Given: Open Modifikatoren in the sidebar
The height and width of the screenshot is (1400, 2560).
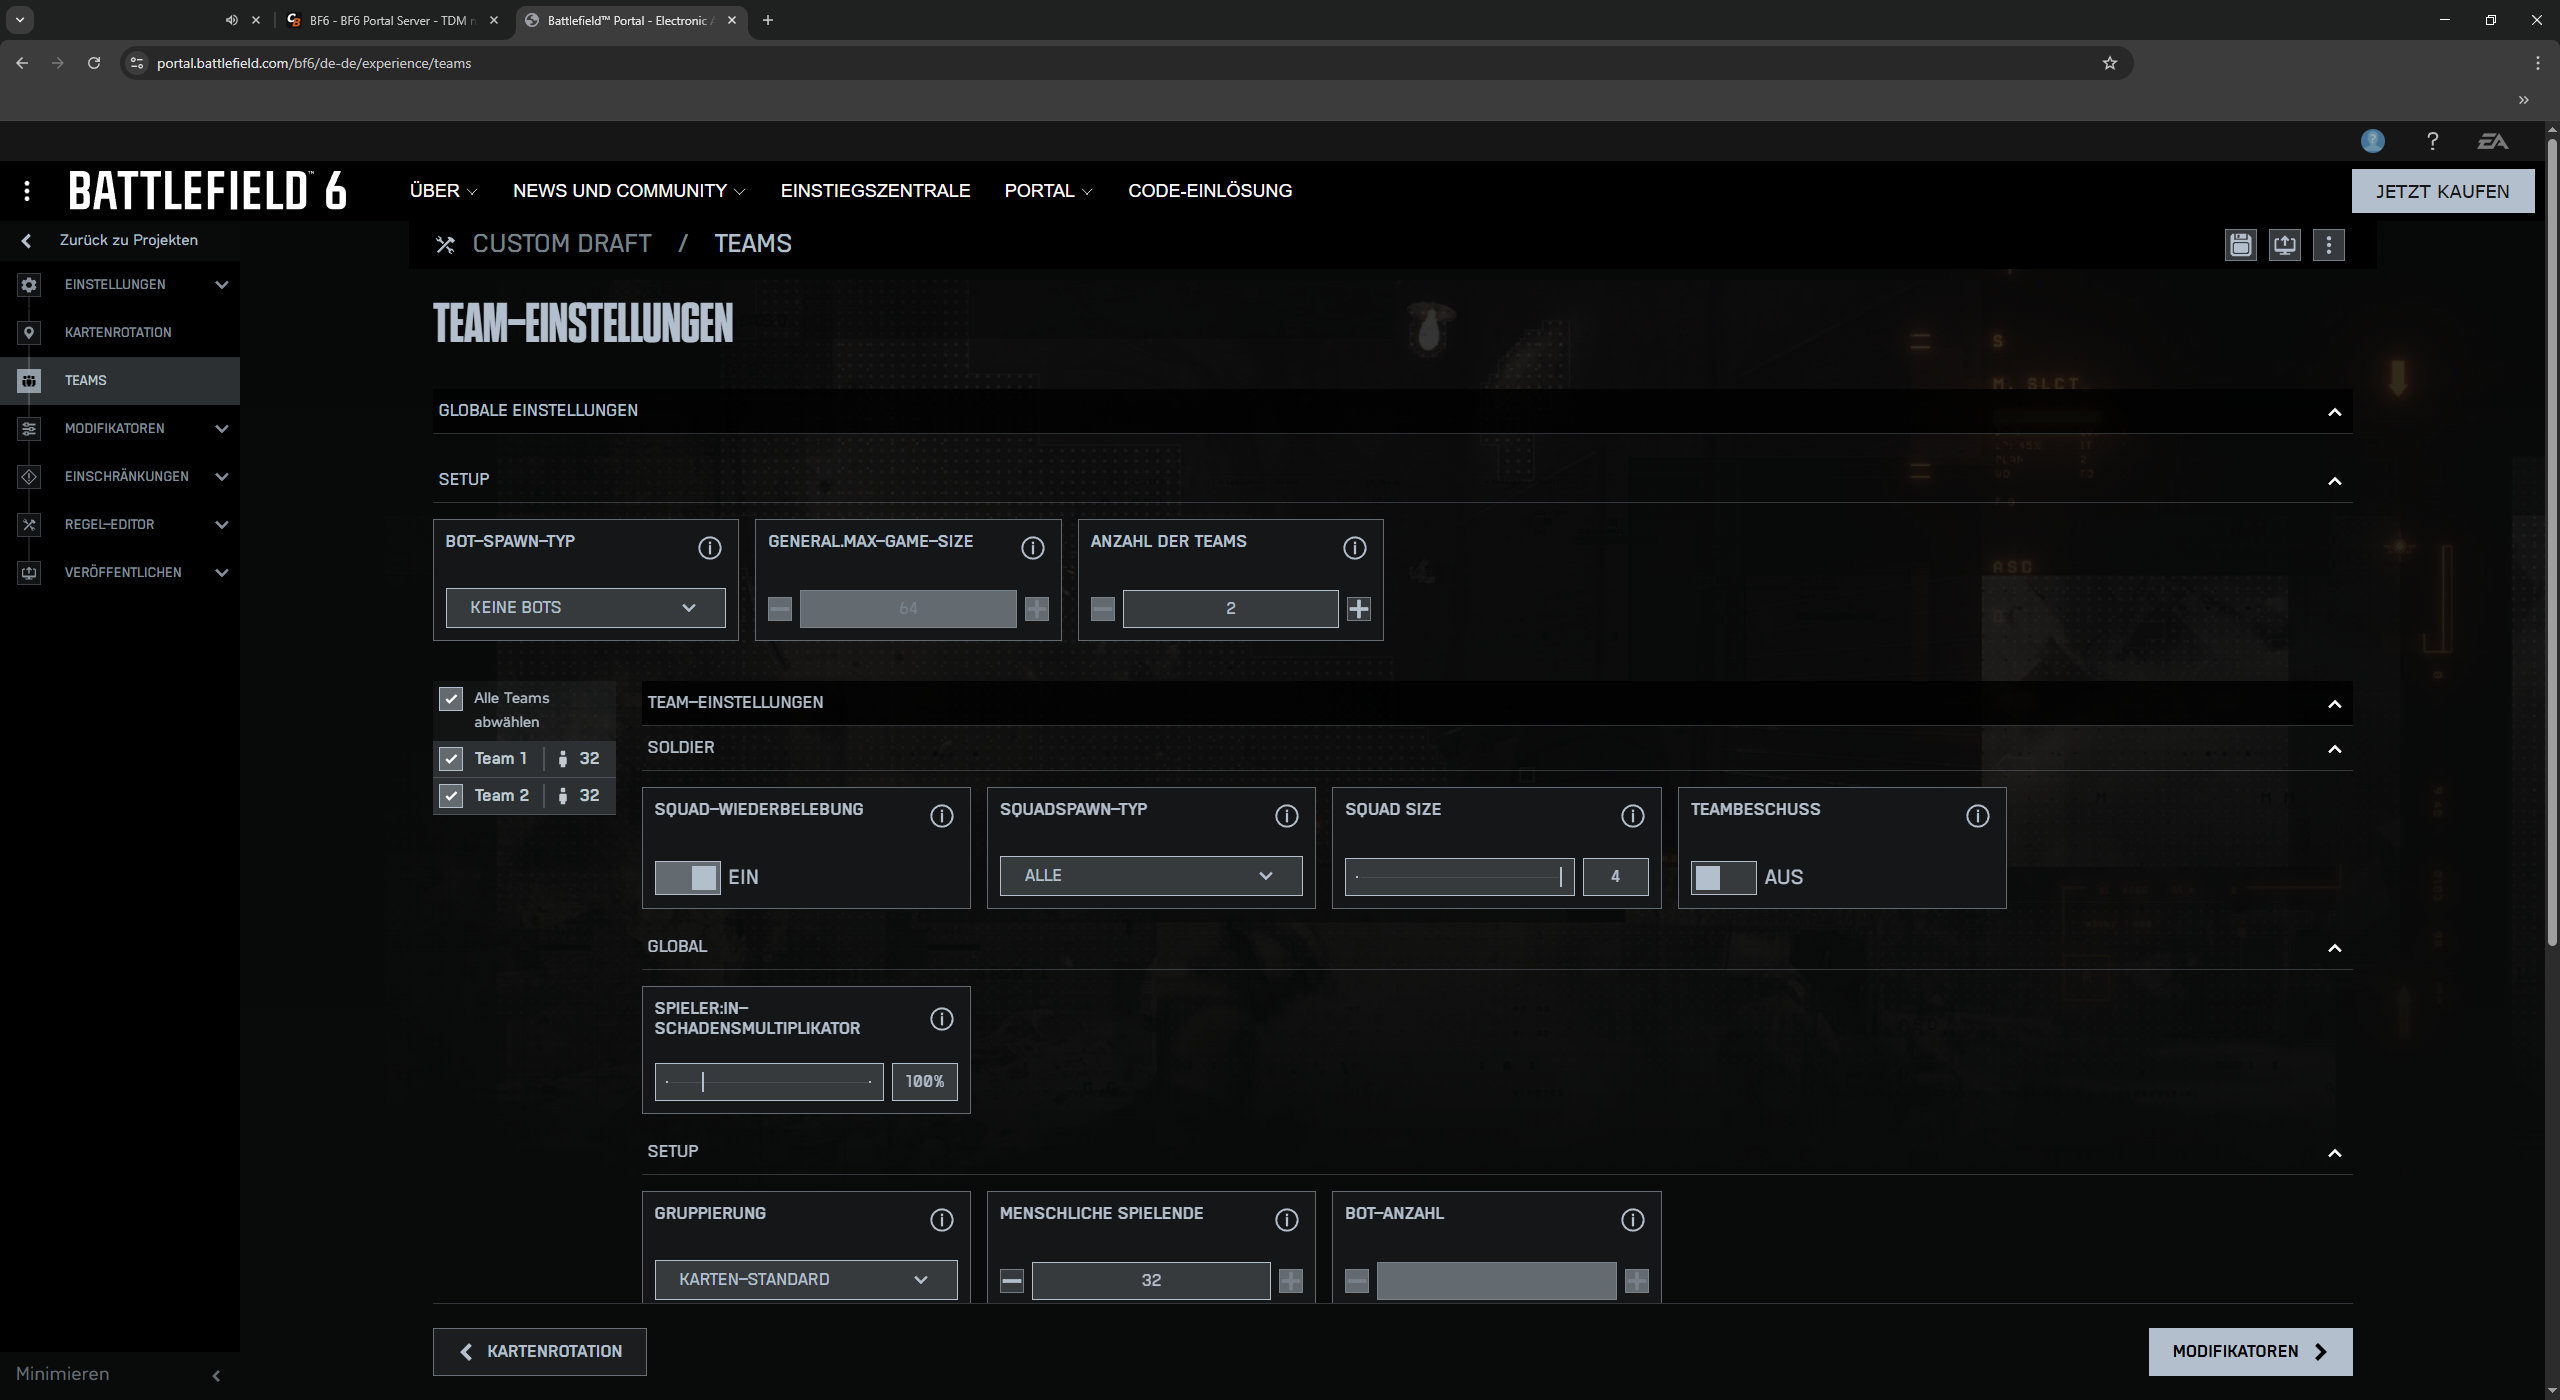Looking at the screenshot, I should point(115,428).
